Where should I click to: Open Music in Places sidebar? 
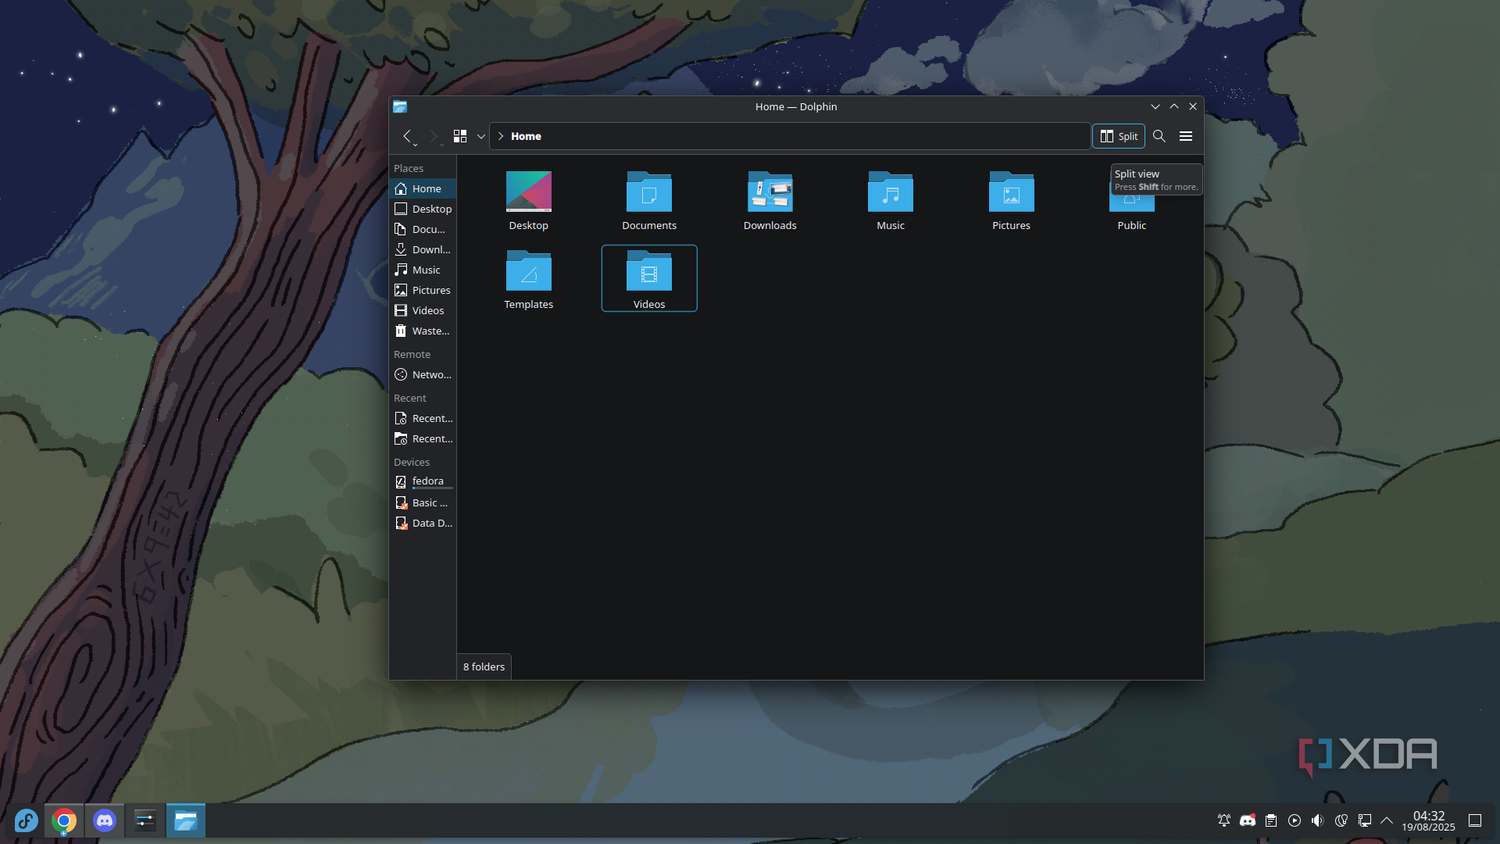(423, 270)
